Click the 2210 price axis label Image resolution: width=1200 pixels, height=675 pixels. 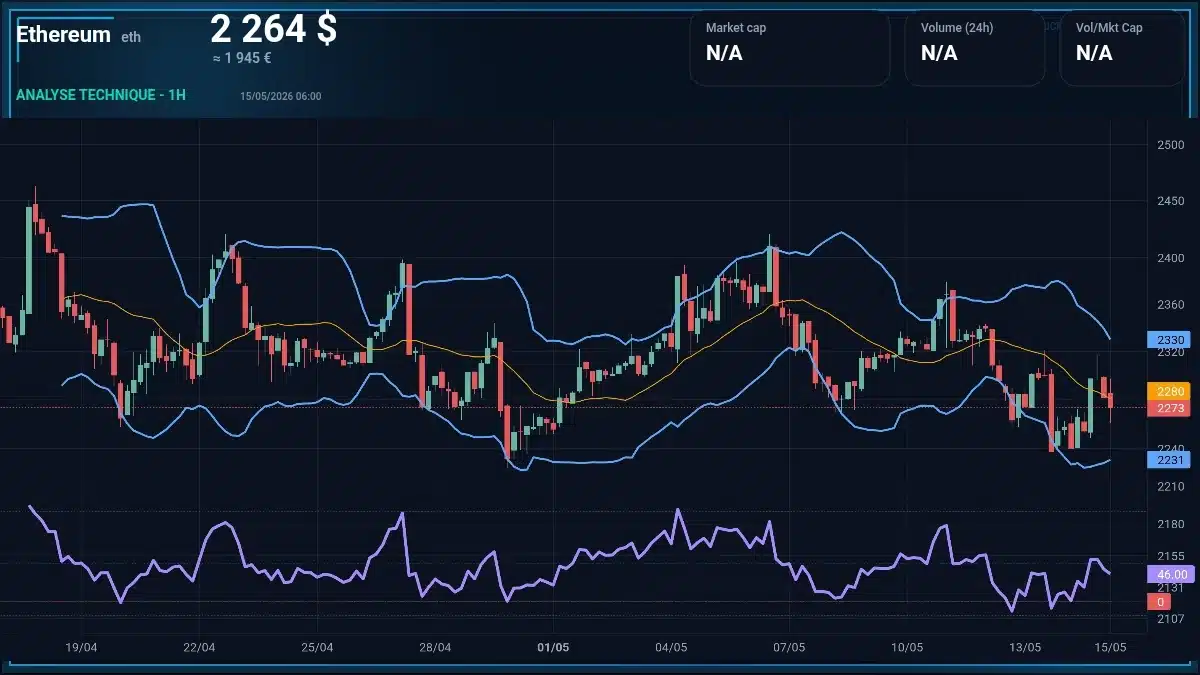1170,486
